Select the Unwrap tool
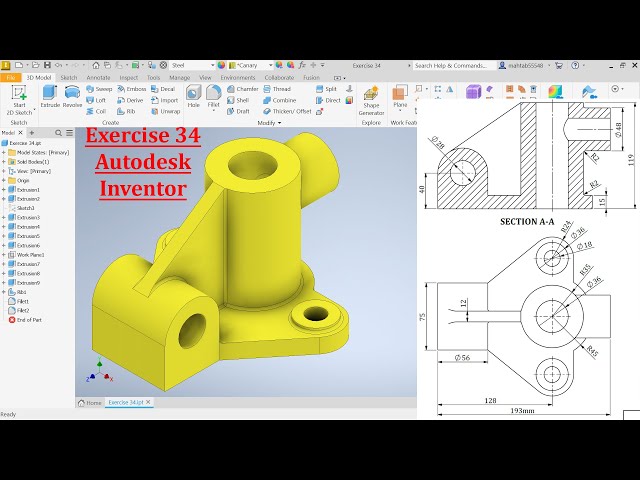 165,111
